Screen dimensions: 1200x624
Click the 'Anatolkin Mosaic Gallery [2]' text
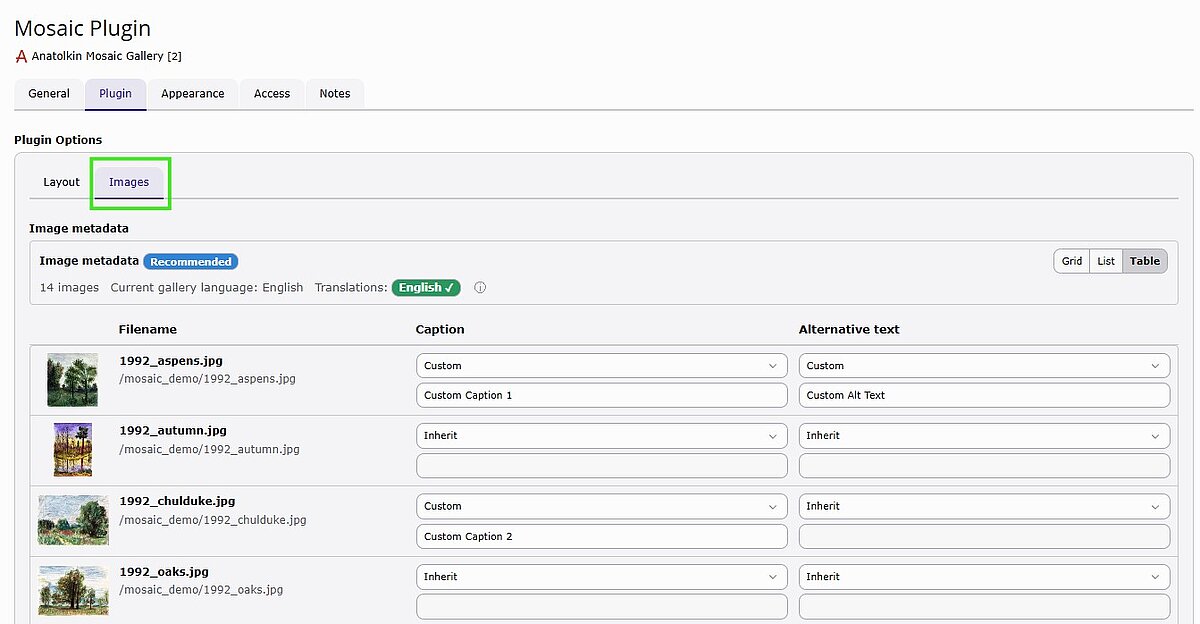(107, 56)
